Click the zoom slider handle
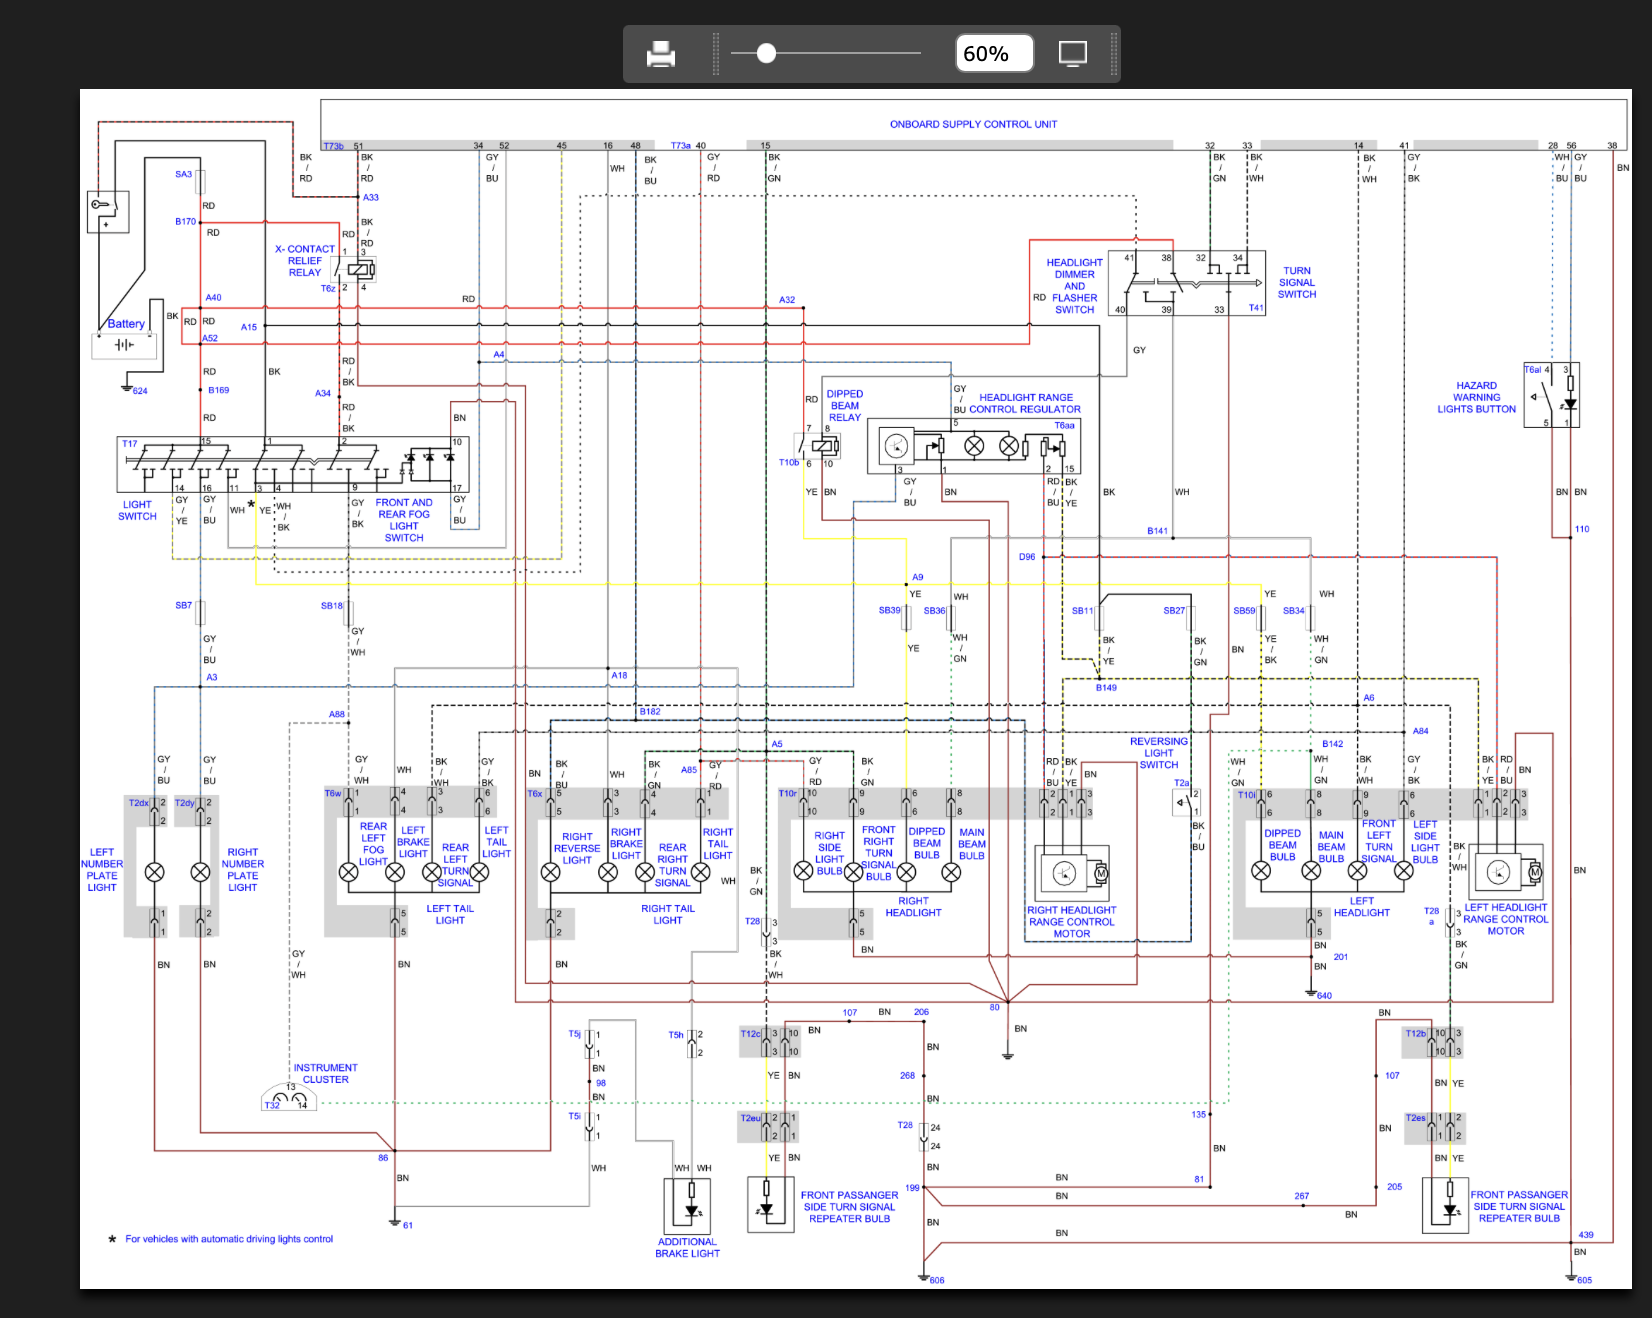 pos(766,53)
